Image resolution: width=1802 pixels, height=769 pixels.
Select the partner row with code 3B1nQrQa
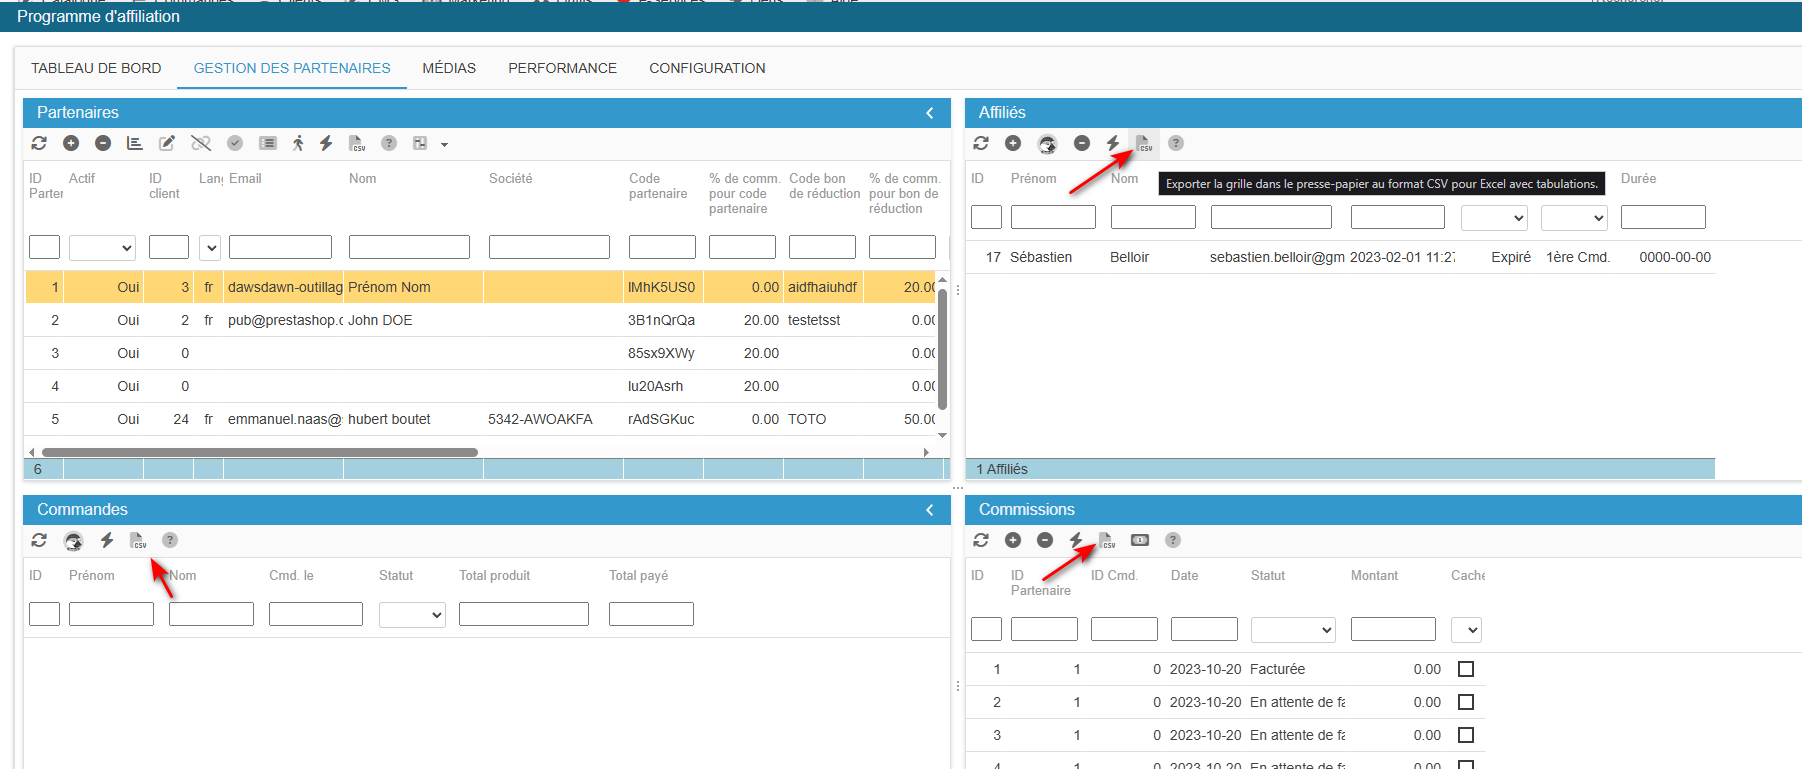[480, 320]
